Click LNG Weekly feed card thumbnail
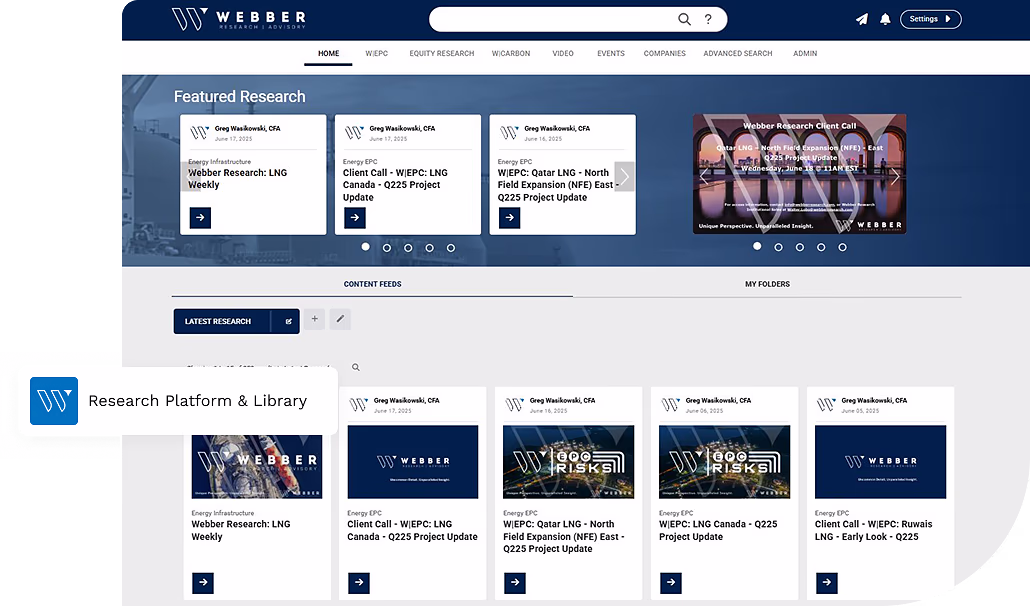This screenshot has width=1030, height=606. click(x=257, y=466)
